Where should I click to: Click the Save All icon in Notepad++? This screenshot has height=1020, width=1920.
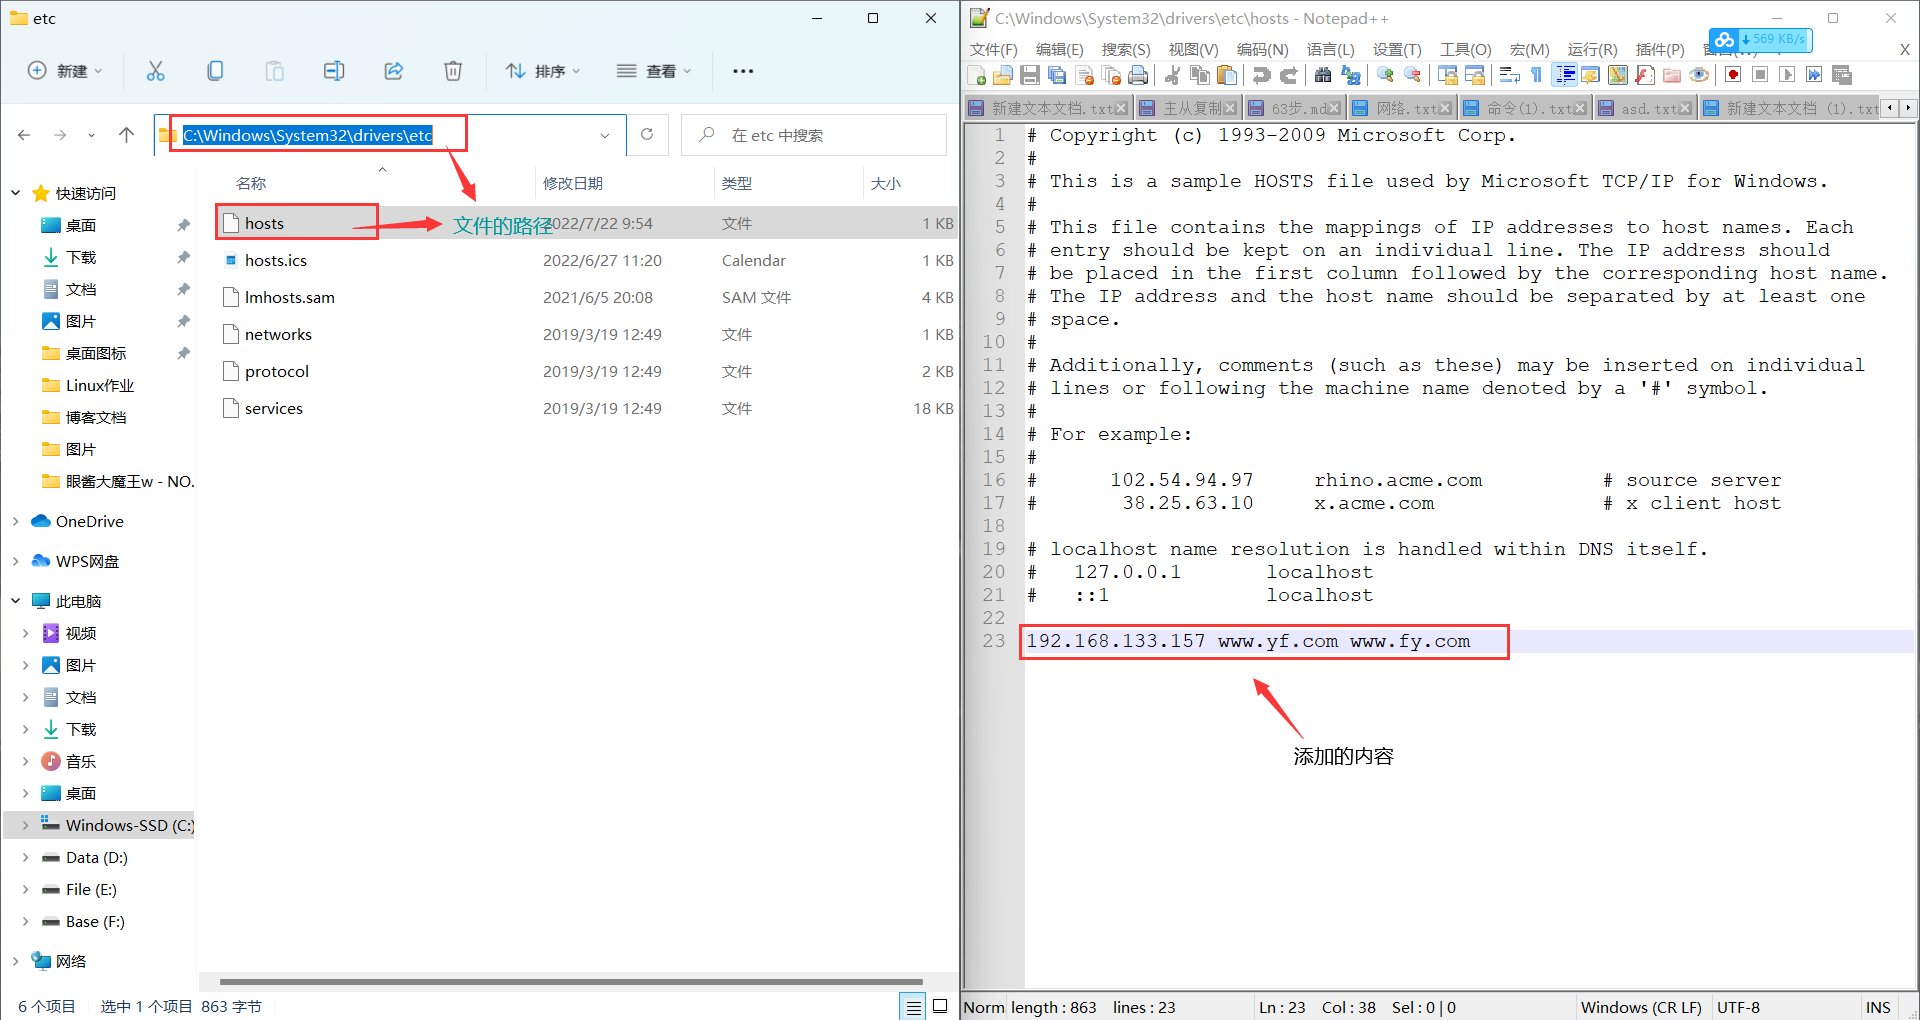1057,76
